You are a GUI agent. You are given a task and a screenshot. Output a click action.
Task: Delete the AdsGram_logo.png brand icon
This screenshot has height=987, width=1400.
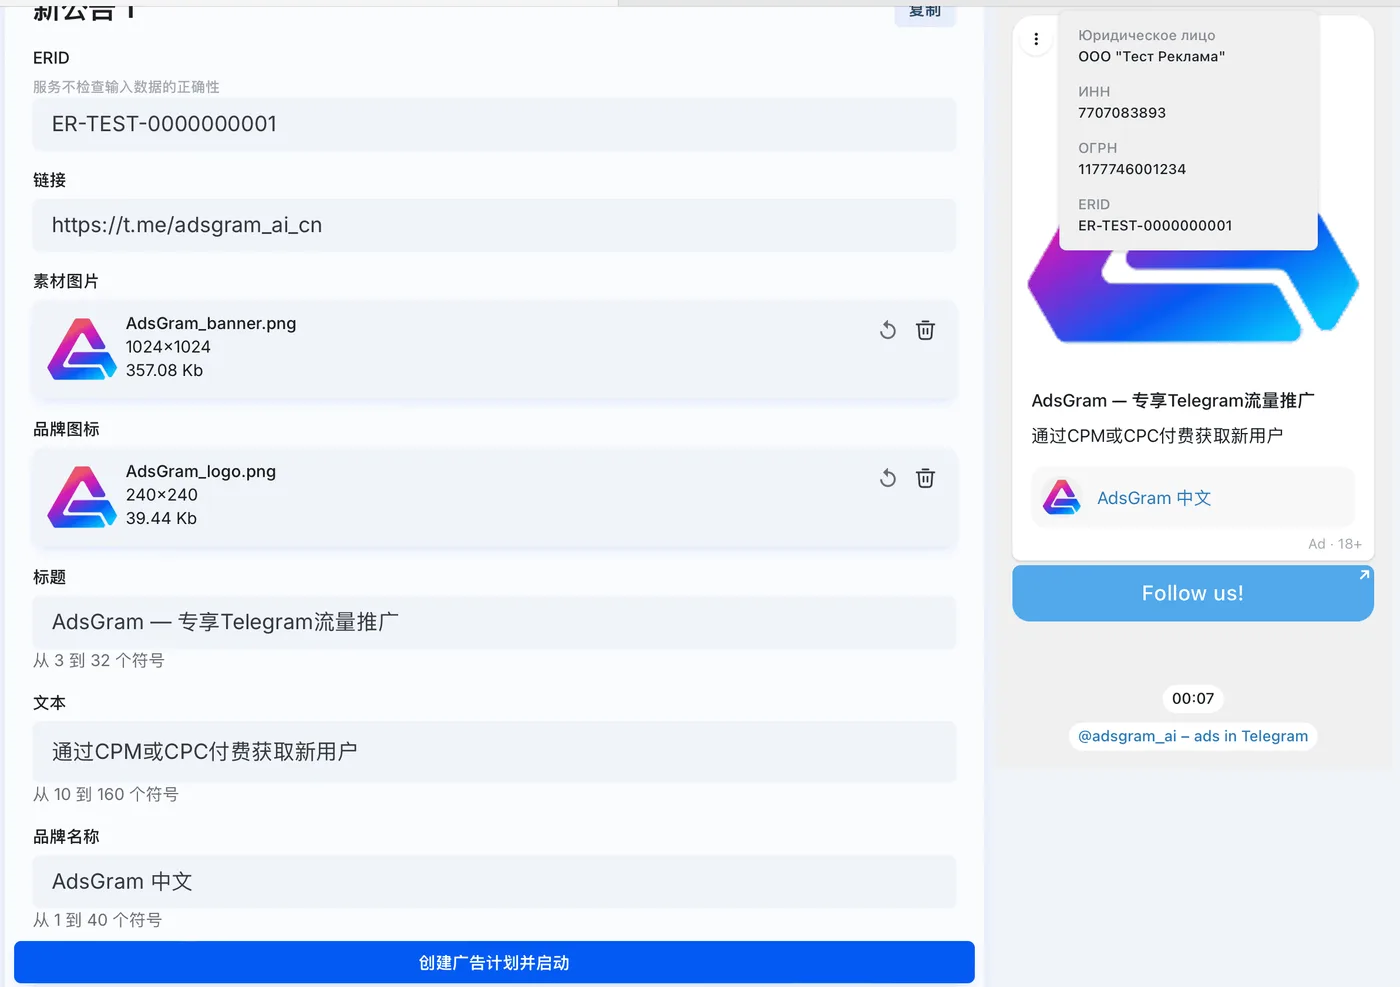click(925, 478)
